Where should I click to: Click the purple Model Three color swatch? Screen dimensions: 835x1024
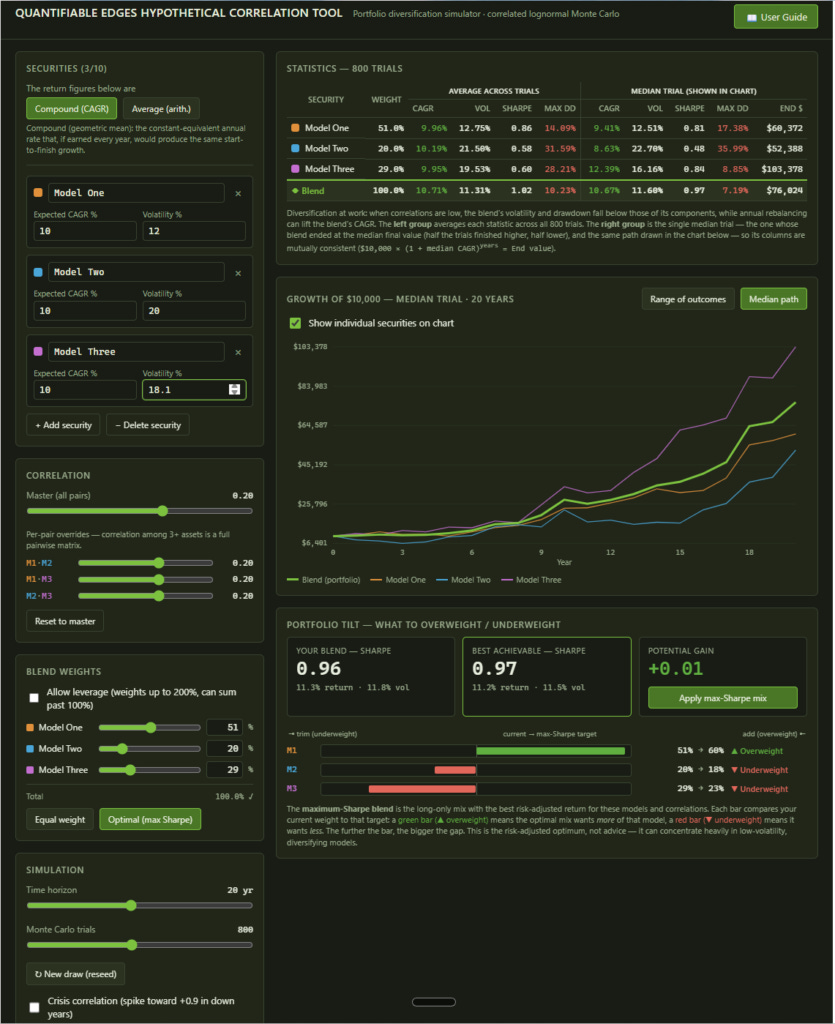click(38, 351)
